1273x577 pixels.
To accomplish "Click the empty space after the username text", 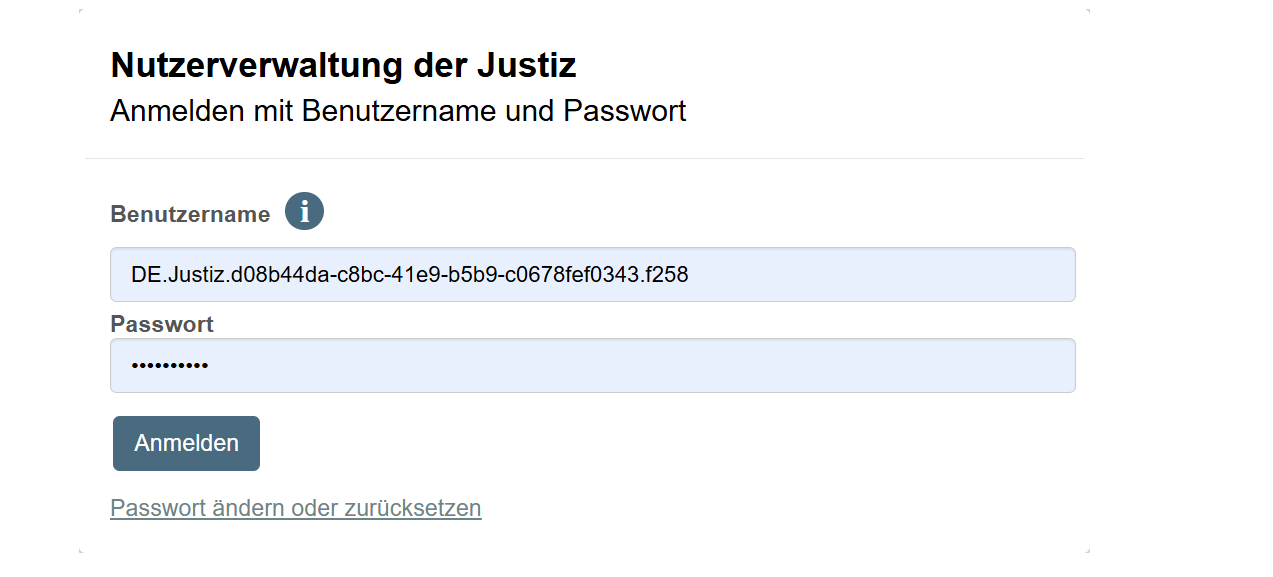I will click(880, 274).
